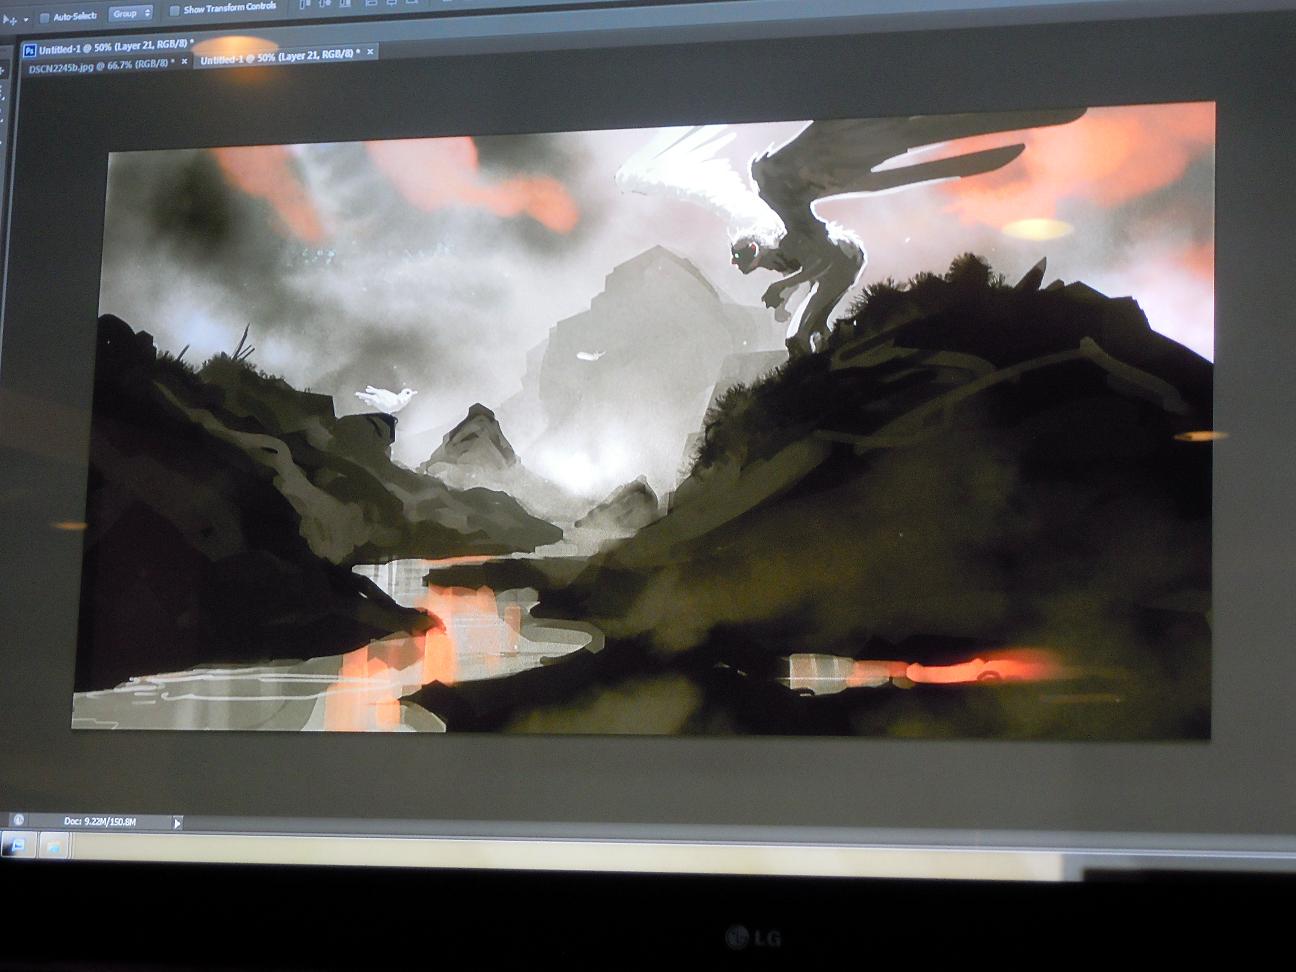The width and height of the screenshot is (1296, 972).
Task: Expand the status bar arrow beside Doc size
Action: 177,823
